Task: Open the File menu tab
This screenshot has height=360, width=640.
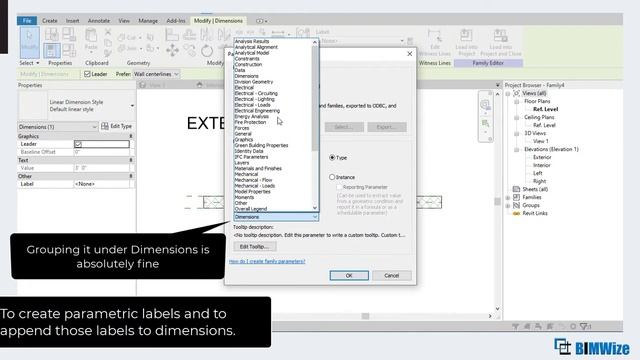Action: tap(27, 20)
